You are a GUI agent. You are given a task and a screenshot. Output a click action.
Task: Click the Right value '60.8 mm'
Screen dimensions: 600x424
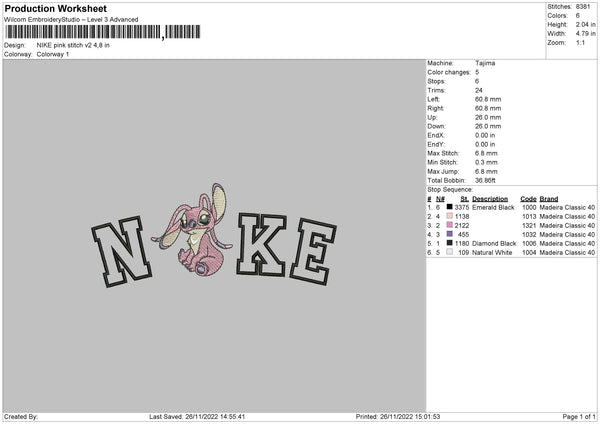click(488, 108)
